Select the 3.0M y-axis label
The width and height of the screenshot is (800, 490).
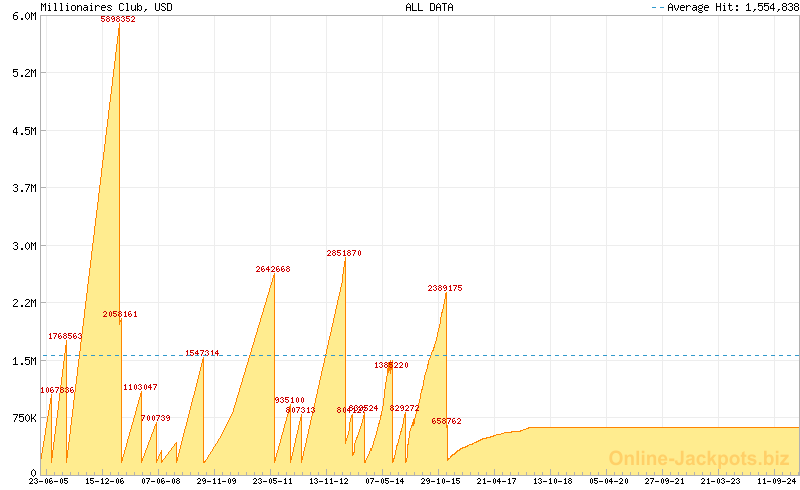22,246
